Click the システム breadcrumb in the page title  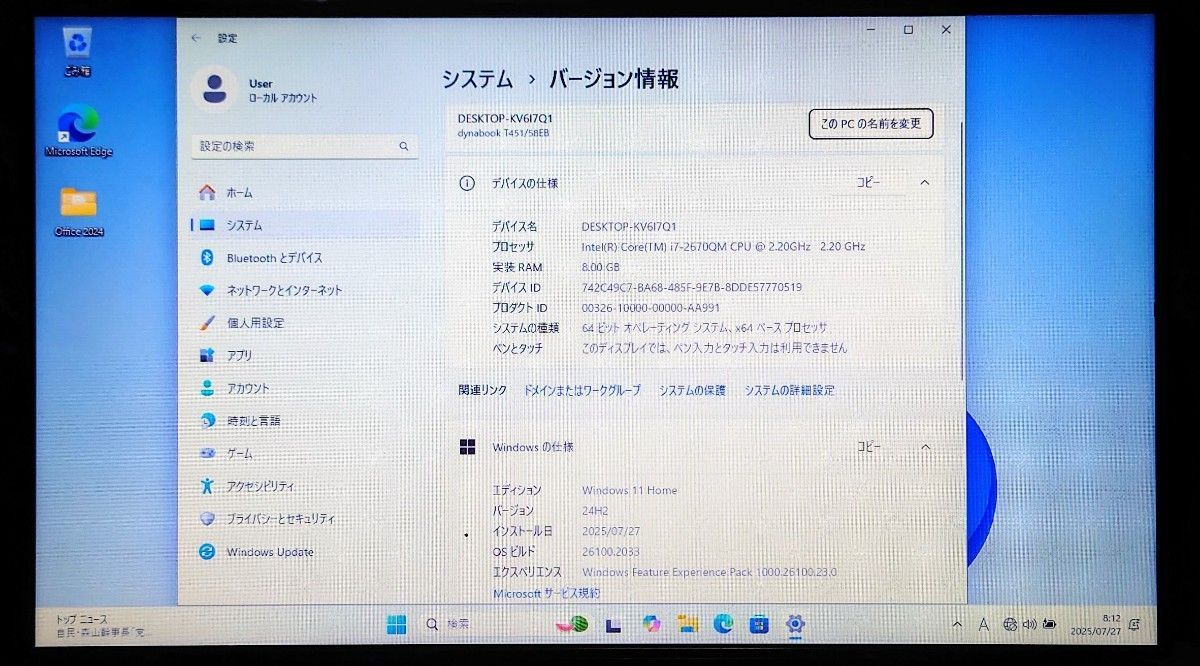point(477,79)
